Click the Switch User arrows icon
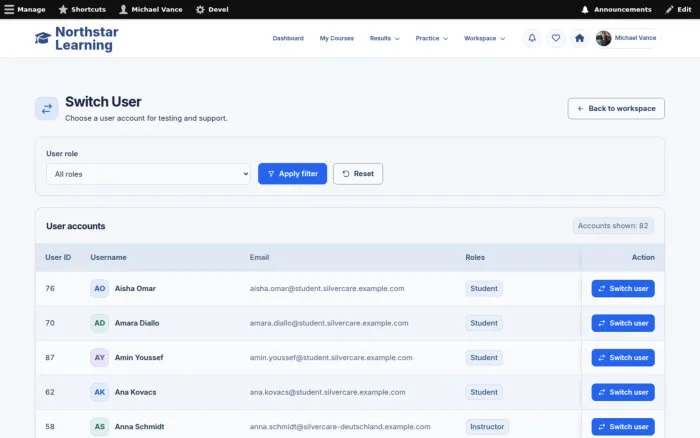Image resolution: width=700 pixels, height=438 pixels. (47, 108)
